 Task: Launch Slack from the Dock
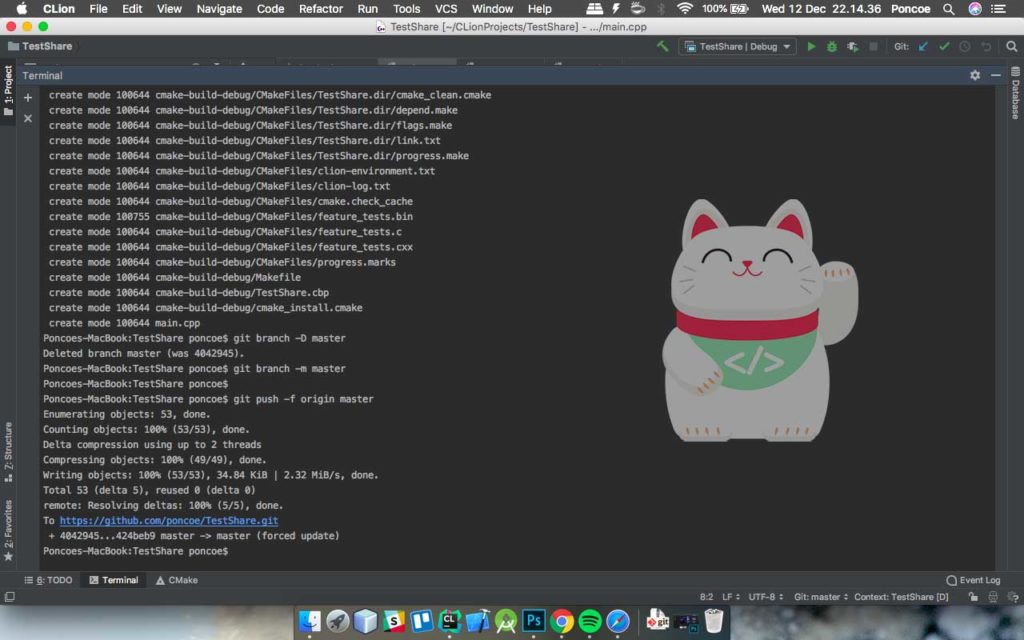tap(394, 621)
